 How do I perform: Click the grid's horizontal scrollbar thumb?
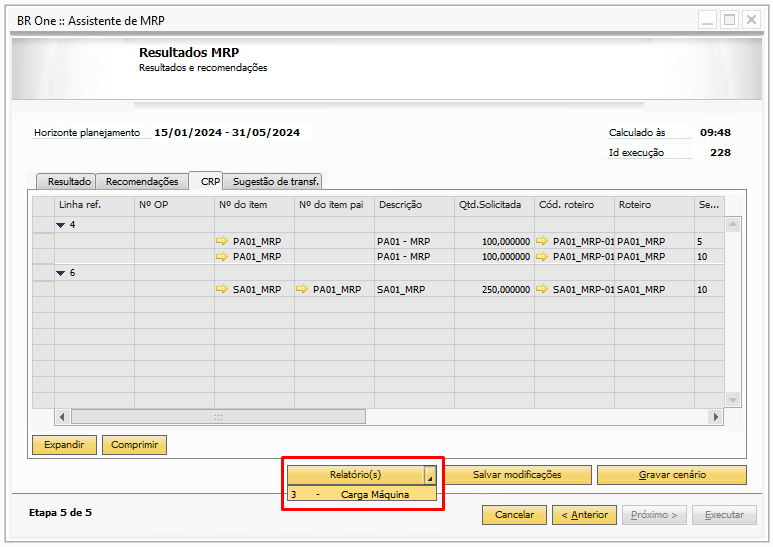(x=218, y=417)
